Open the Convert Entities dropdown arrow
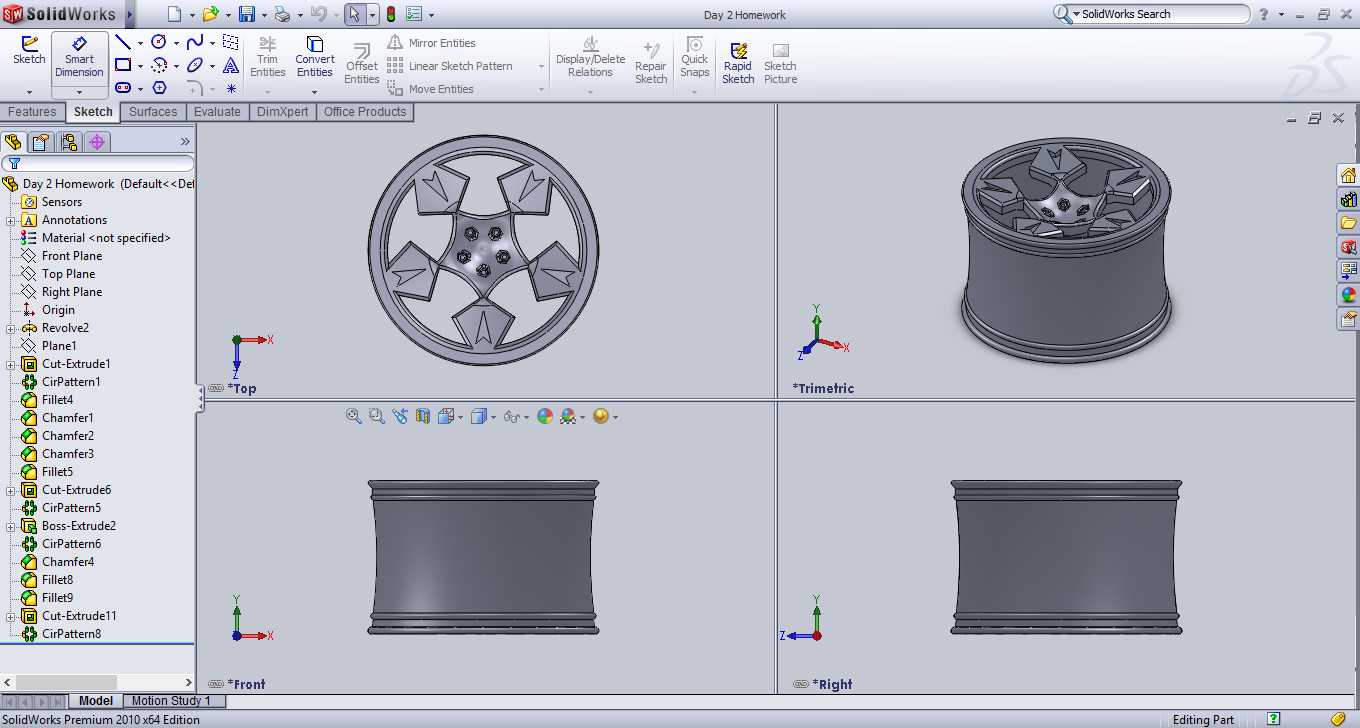Viewport: 1360px width, 728px height. tap(314, 92)
